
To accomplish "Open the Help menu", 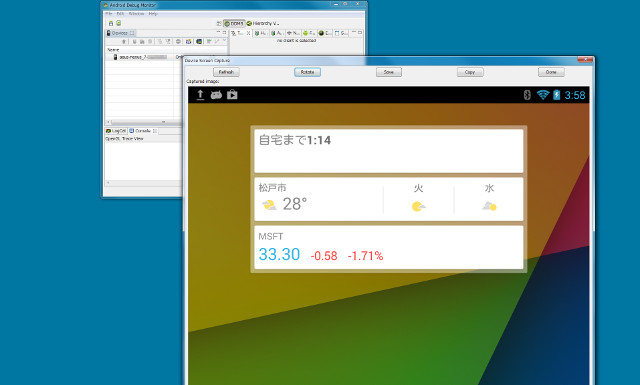I will pos(153,13).
